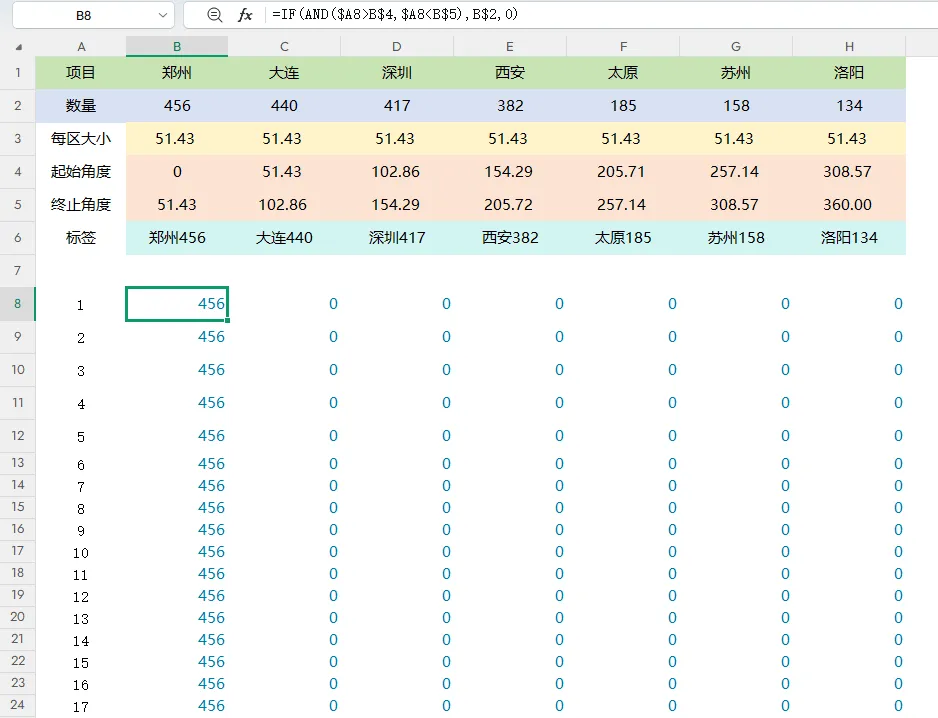Image resolution: width=938 pixels, height=718 pixels.
Task: Select column B header
Action: tap(176, 47)
